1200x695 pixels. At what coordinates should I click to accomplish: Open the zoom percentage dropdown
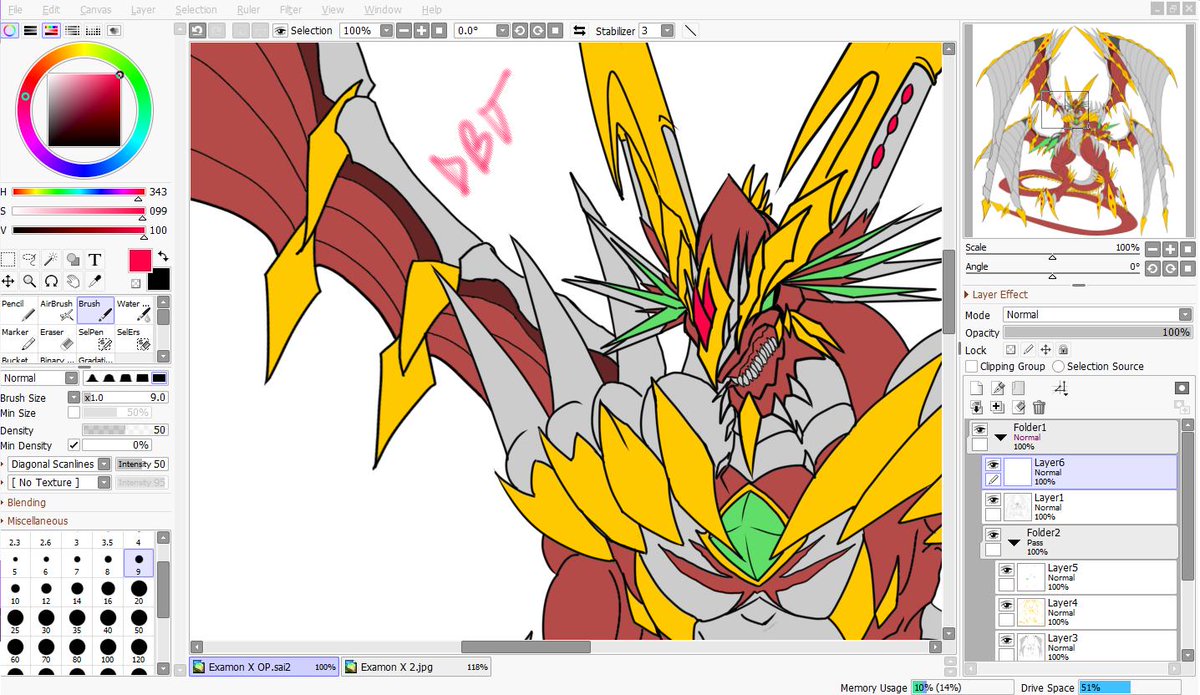pyautogui.click(x=386, y=31)
